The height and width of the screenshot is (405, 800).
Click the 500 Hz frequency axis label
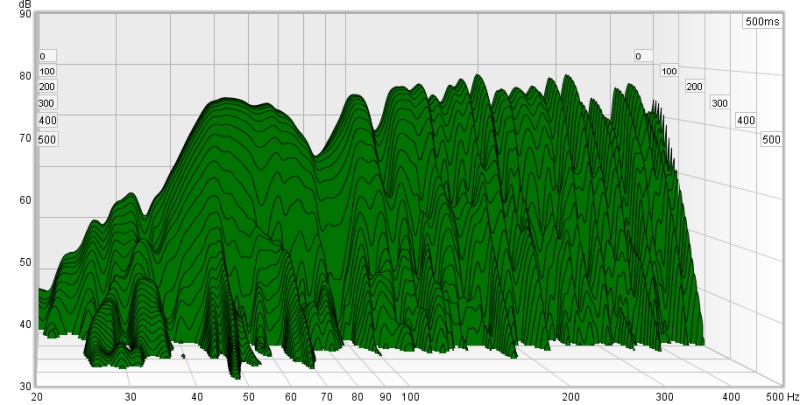click(x=774, y=397)
